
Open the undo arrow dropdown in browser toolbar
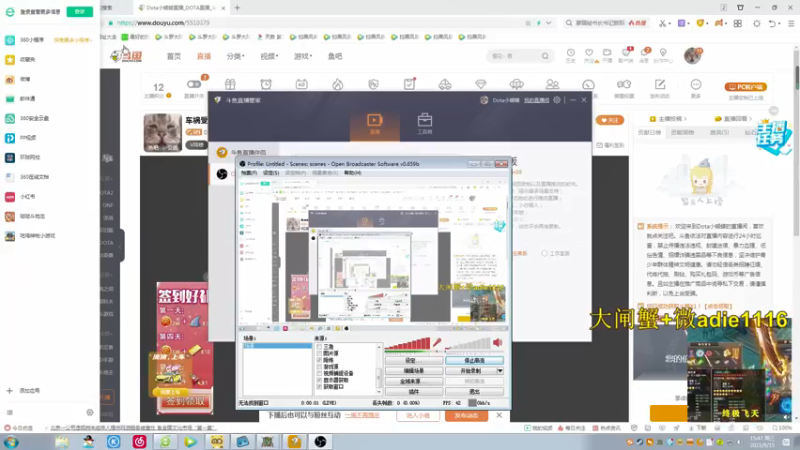[780, 23]
